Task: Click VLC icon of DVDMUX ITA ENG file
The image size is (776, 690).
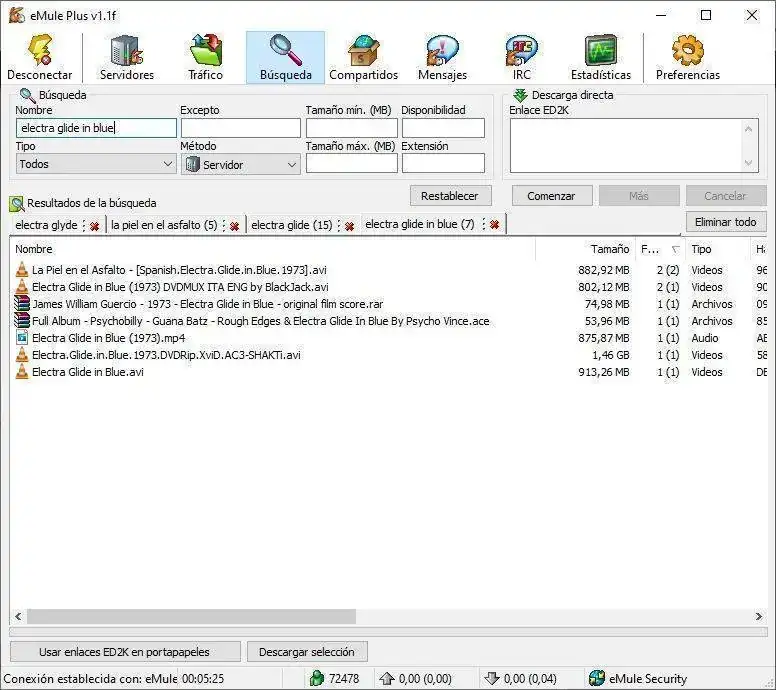Action: coord(22,287)
